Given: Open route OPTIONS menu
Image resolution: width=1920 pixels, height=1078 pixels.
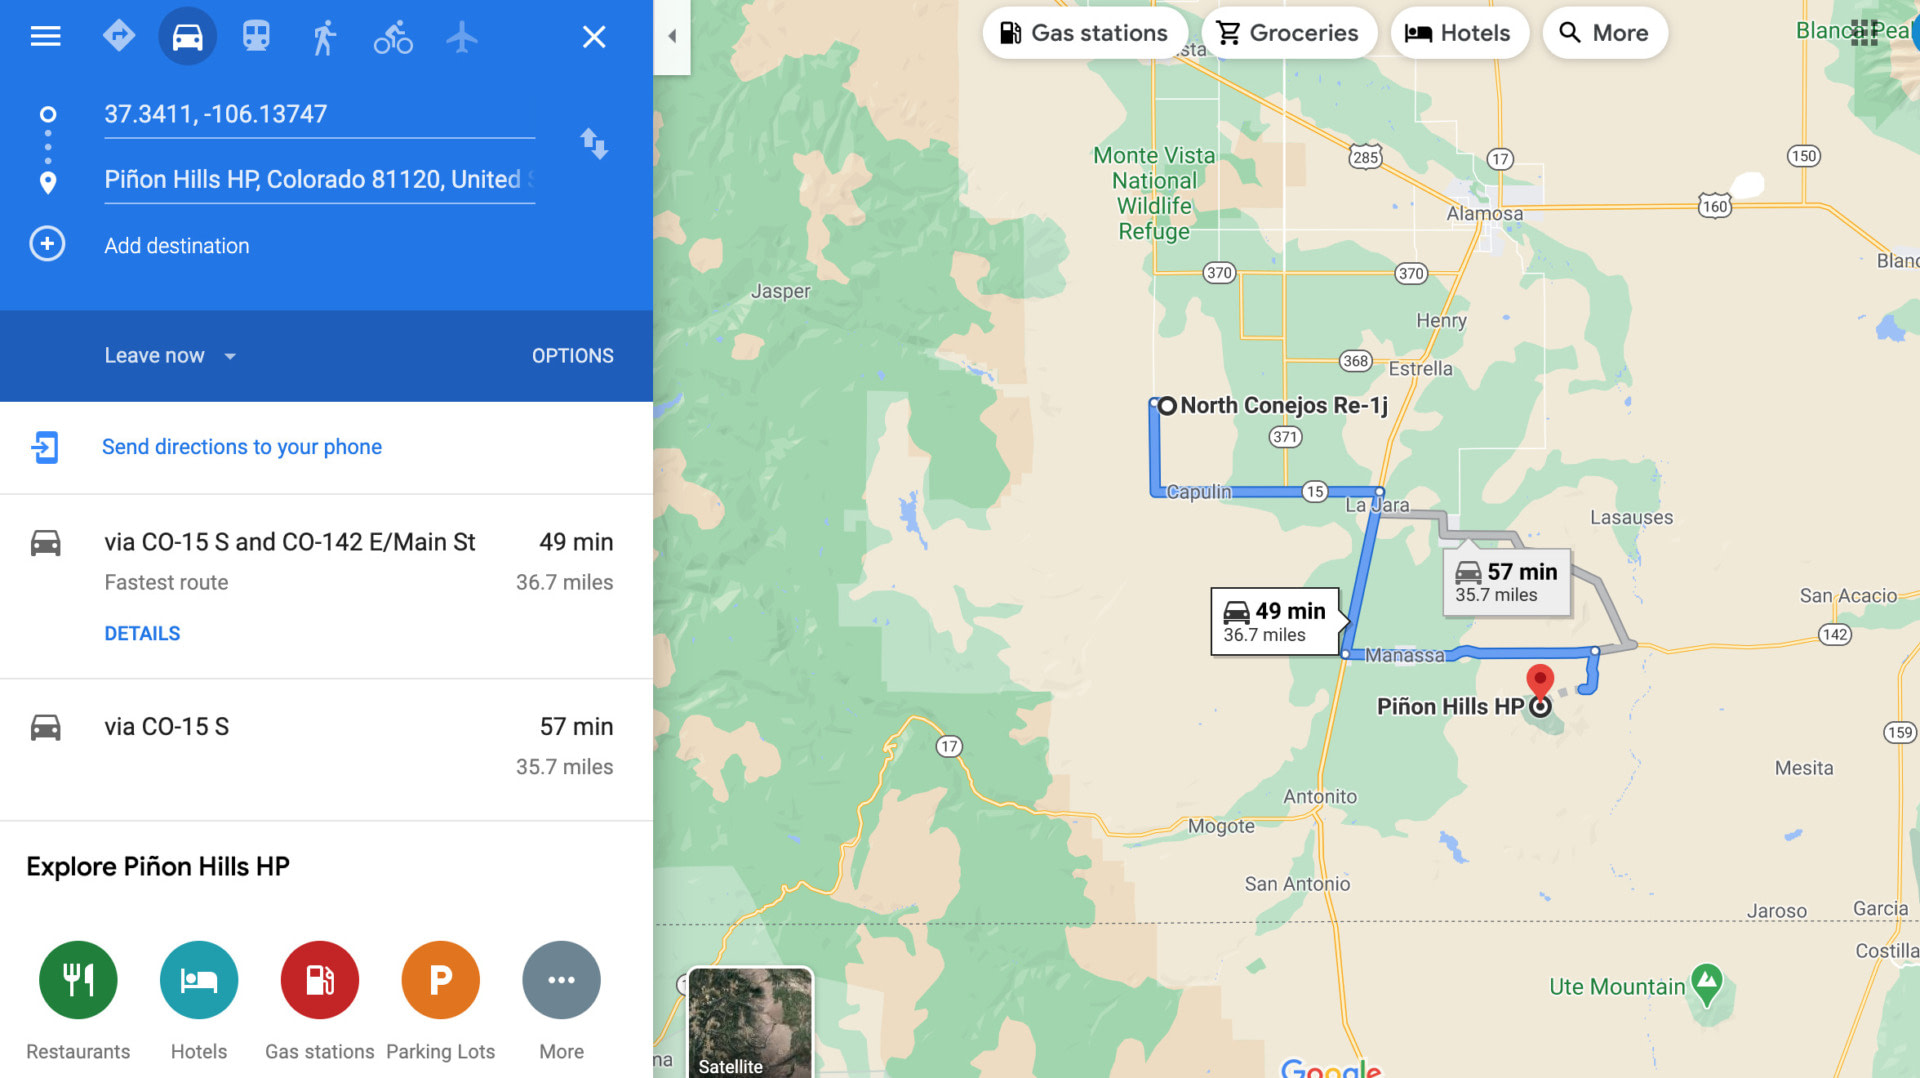Looking at the screenshot, I should (x=572, y=356).
